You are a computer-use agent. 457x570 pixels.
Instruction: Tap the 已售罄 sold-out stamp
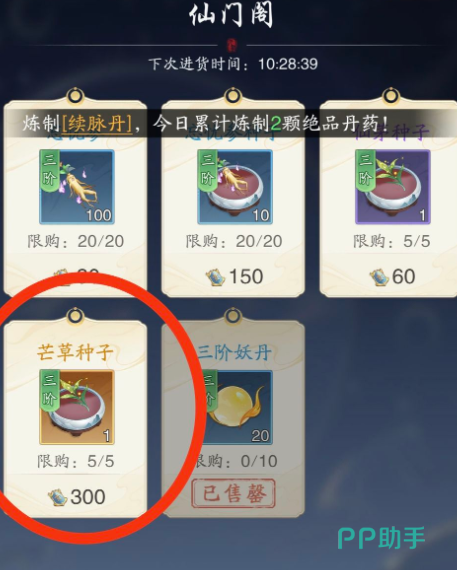point(233,493)
